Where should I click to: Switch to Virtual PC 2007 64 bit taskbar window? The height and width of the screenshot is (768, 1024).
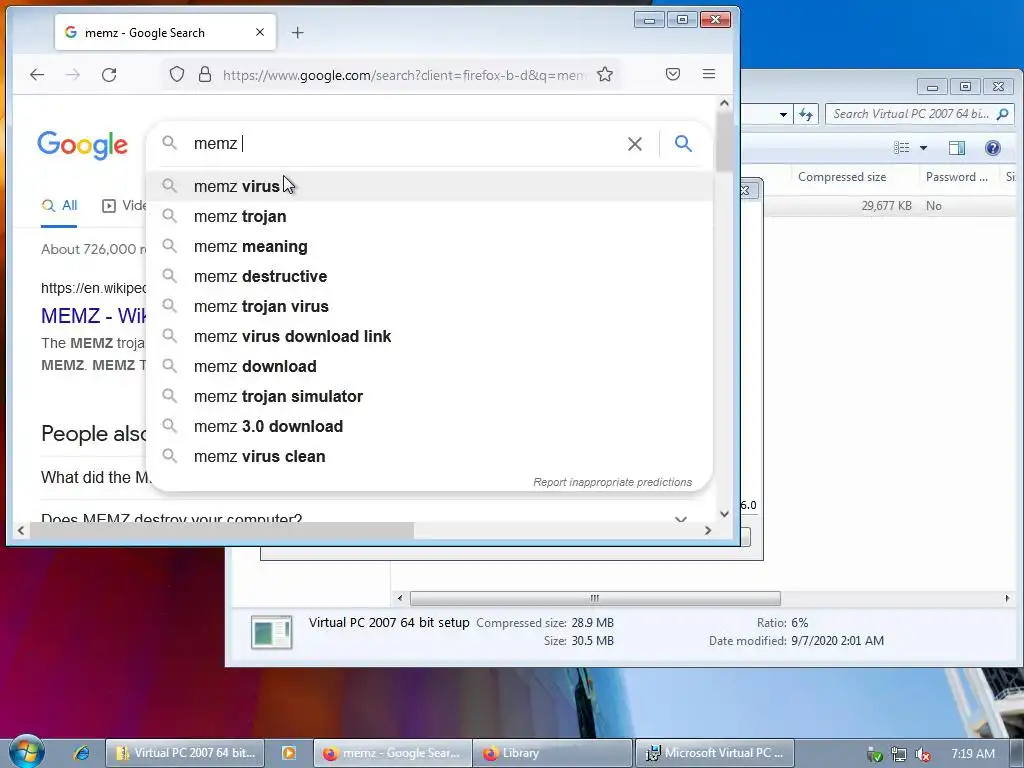185,753
